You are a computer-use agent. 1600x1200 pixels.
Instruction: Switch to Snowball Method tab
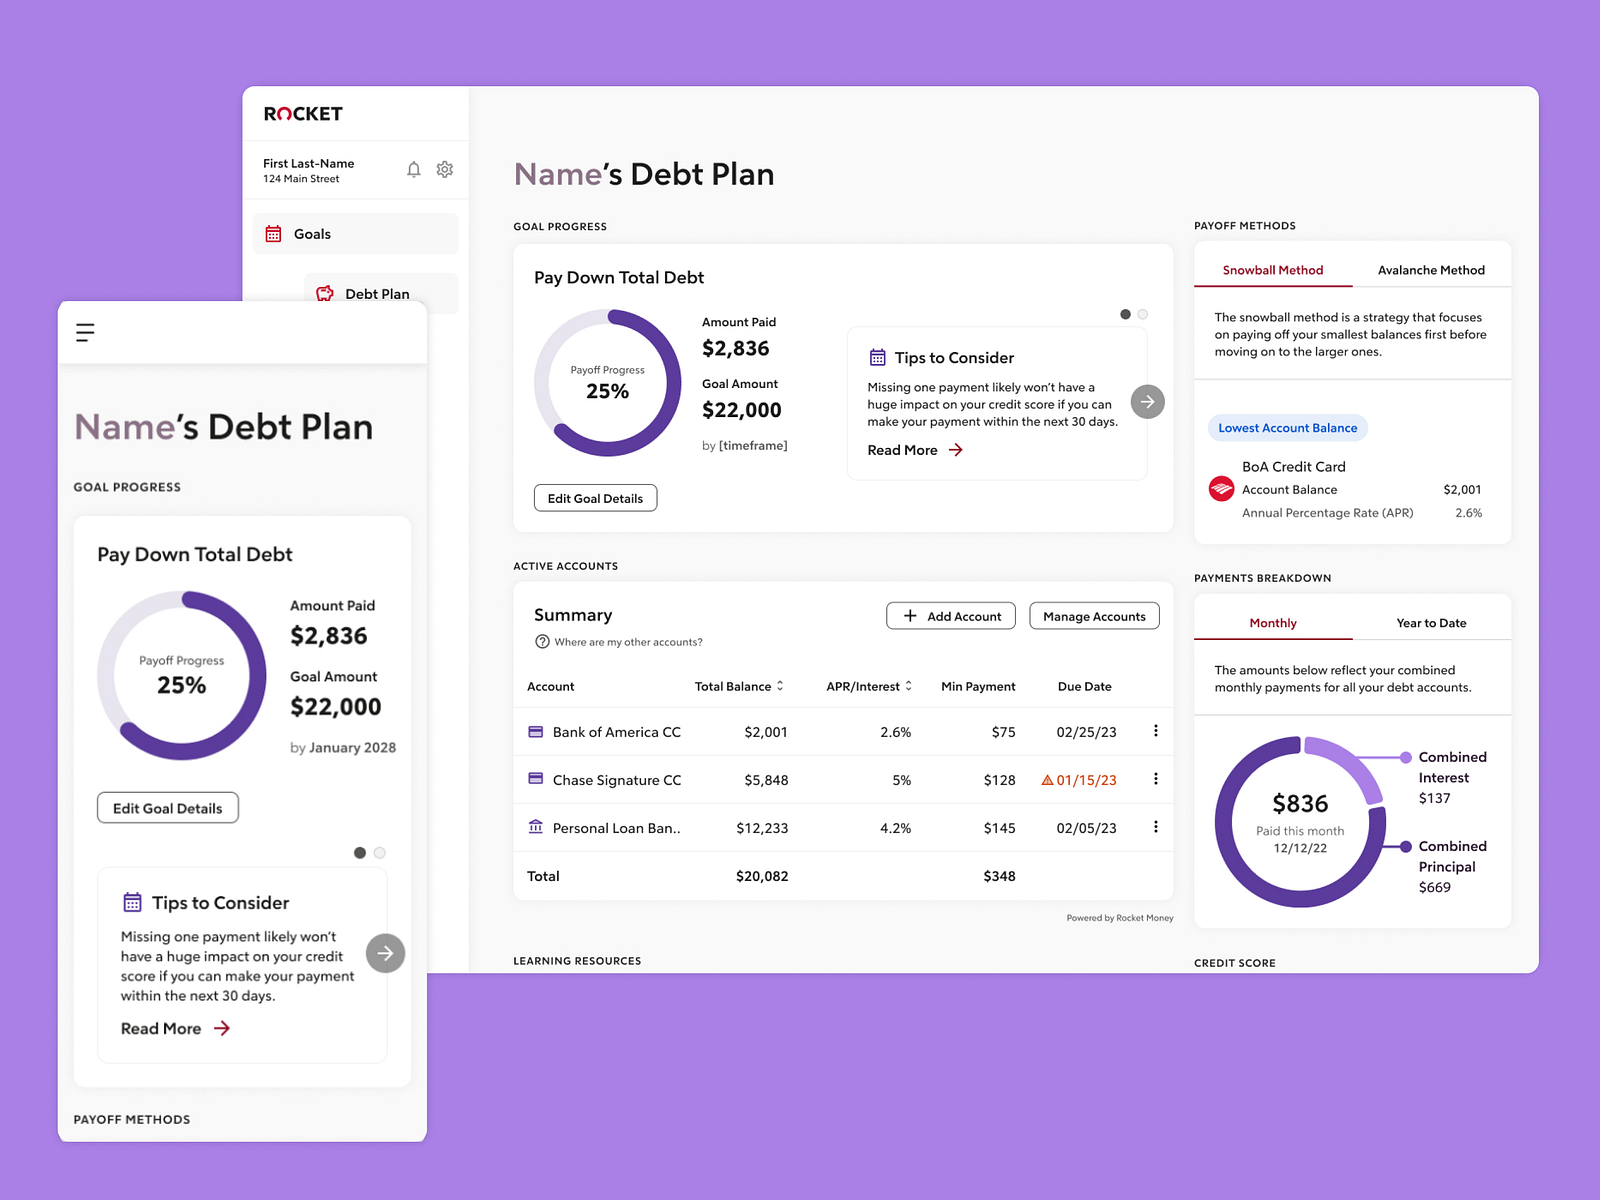click(x=1273, y=270)
